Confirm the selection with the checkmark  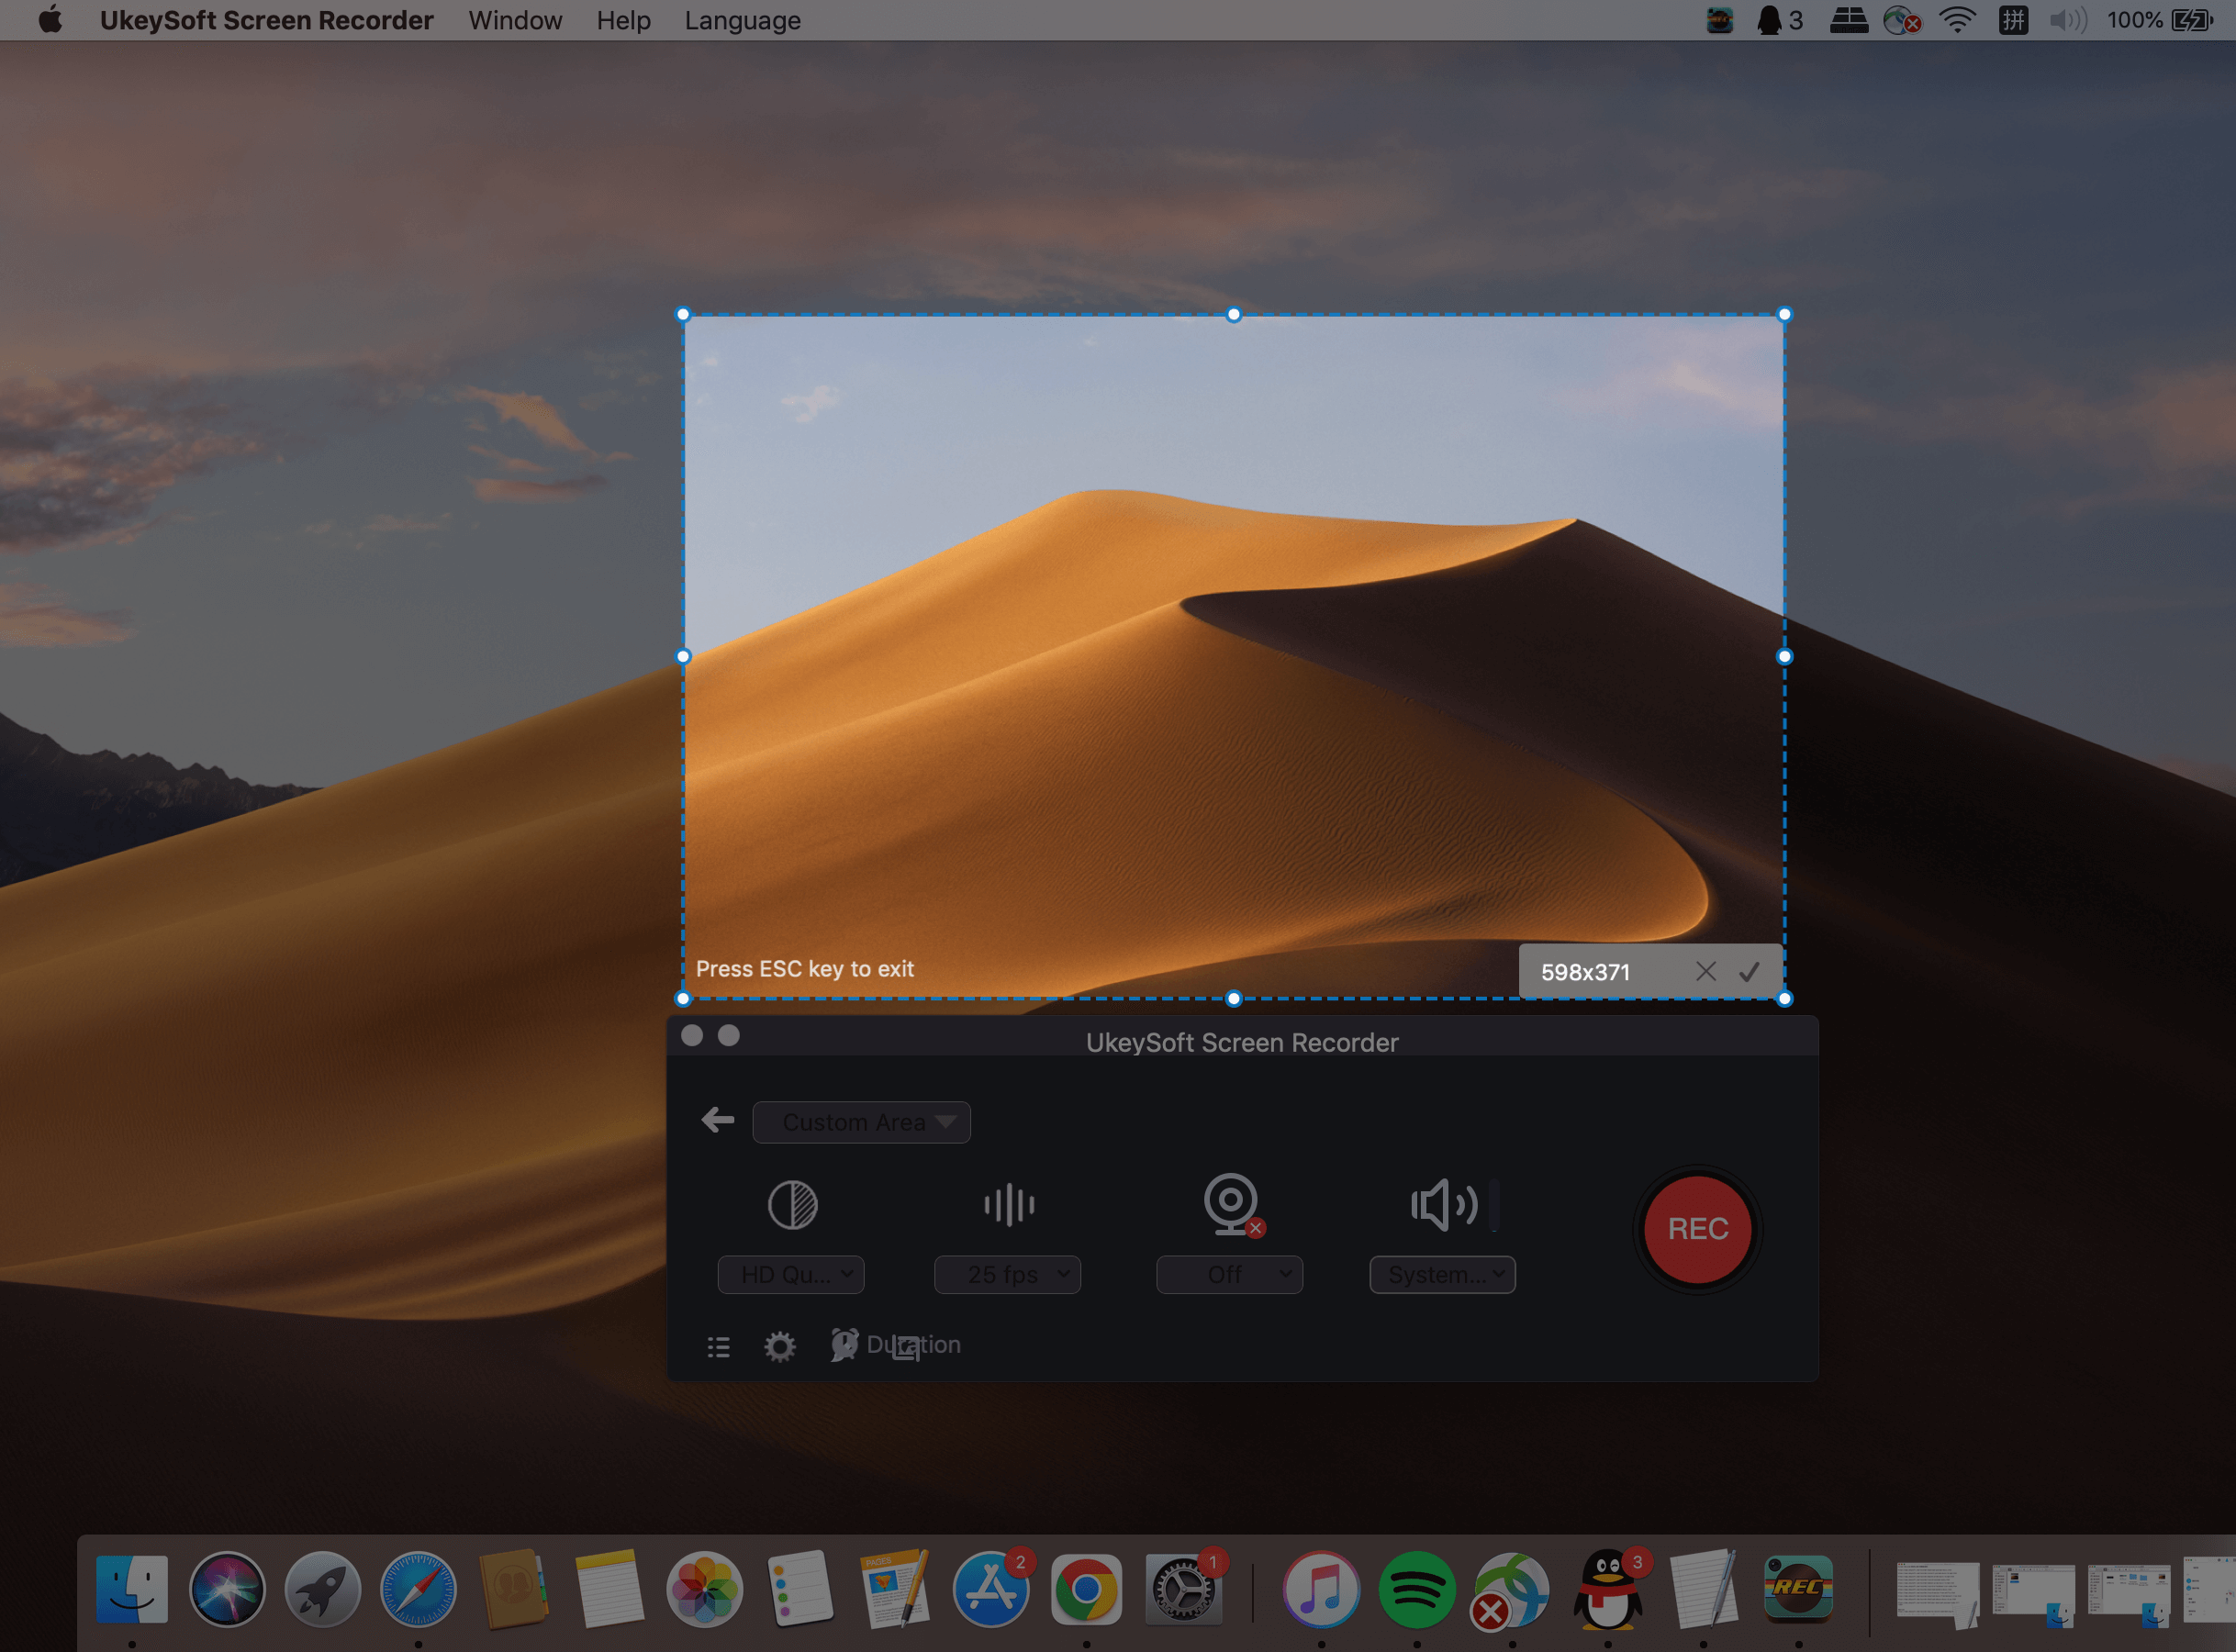1749,971
